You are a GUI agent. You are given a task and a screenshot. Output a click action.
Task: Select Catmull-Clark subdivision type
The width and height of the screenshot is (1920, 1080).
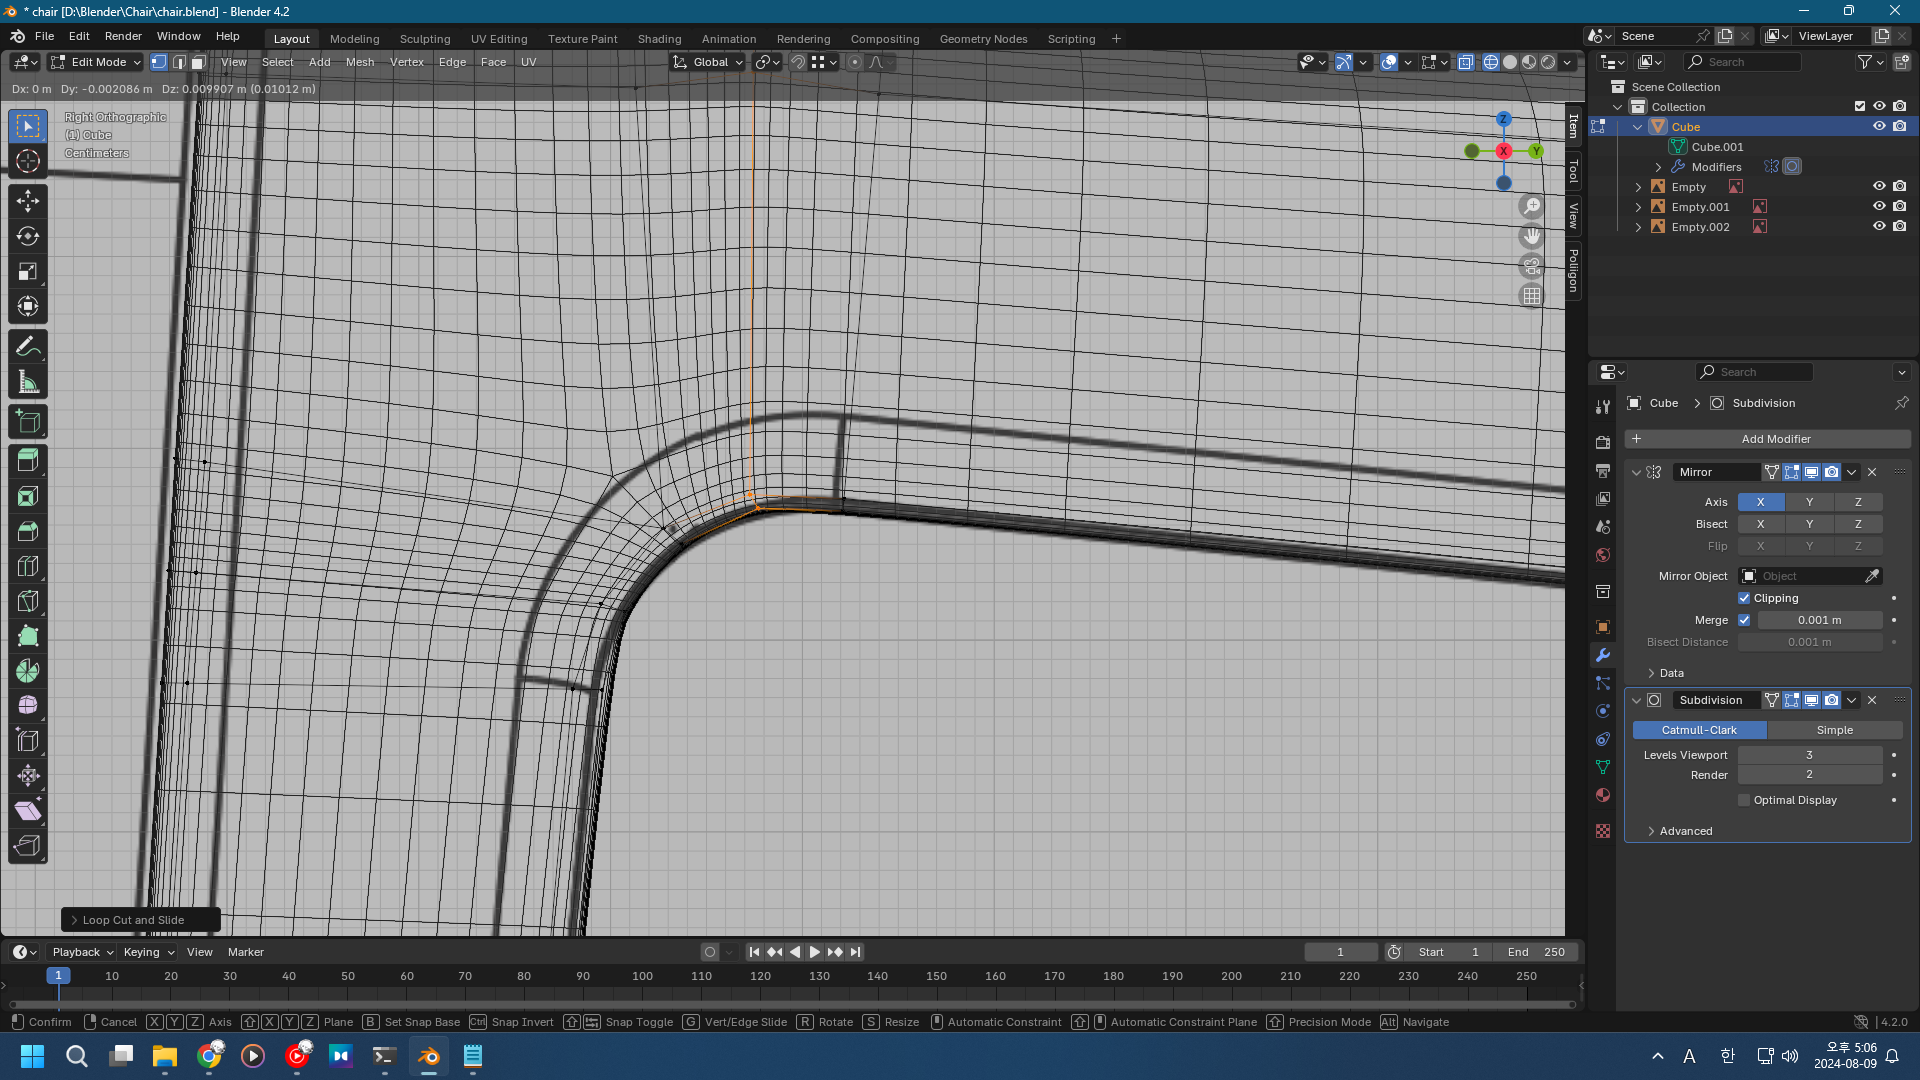tap(1699, 730)
